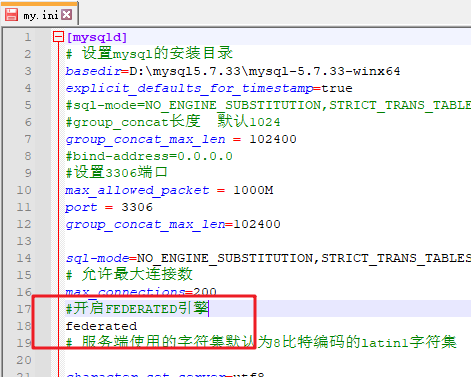Click line number 20 in the margin
Screen dimensions: 471x377
[24, 360]
